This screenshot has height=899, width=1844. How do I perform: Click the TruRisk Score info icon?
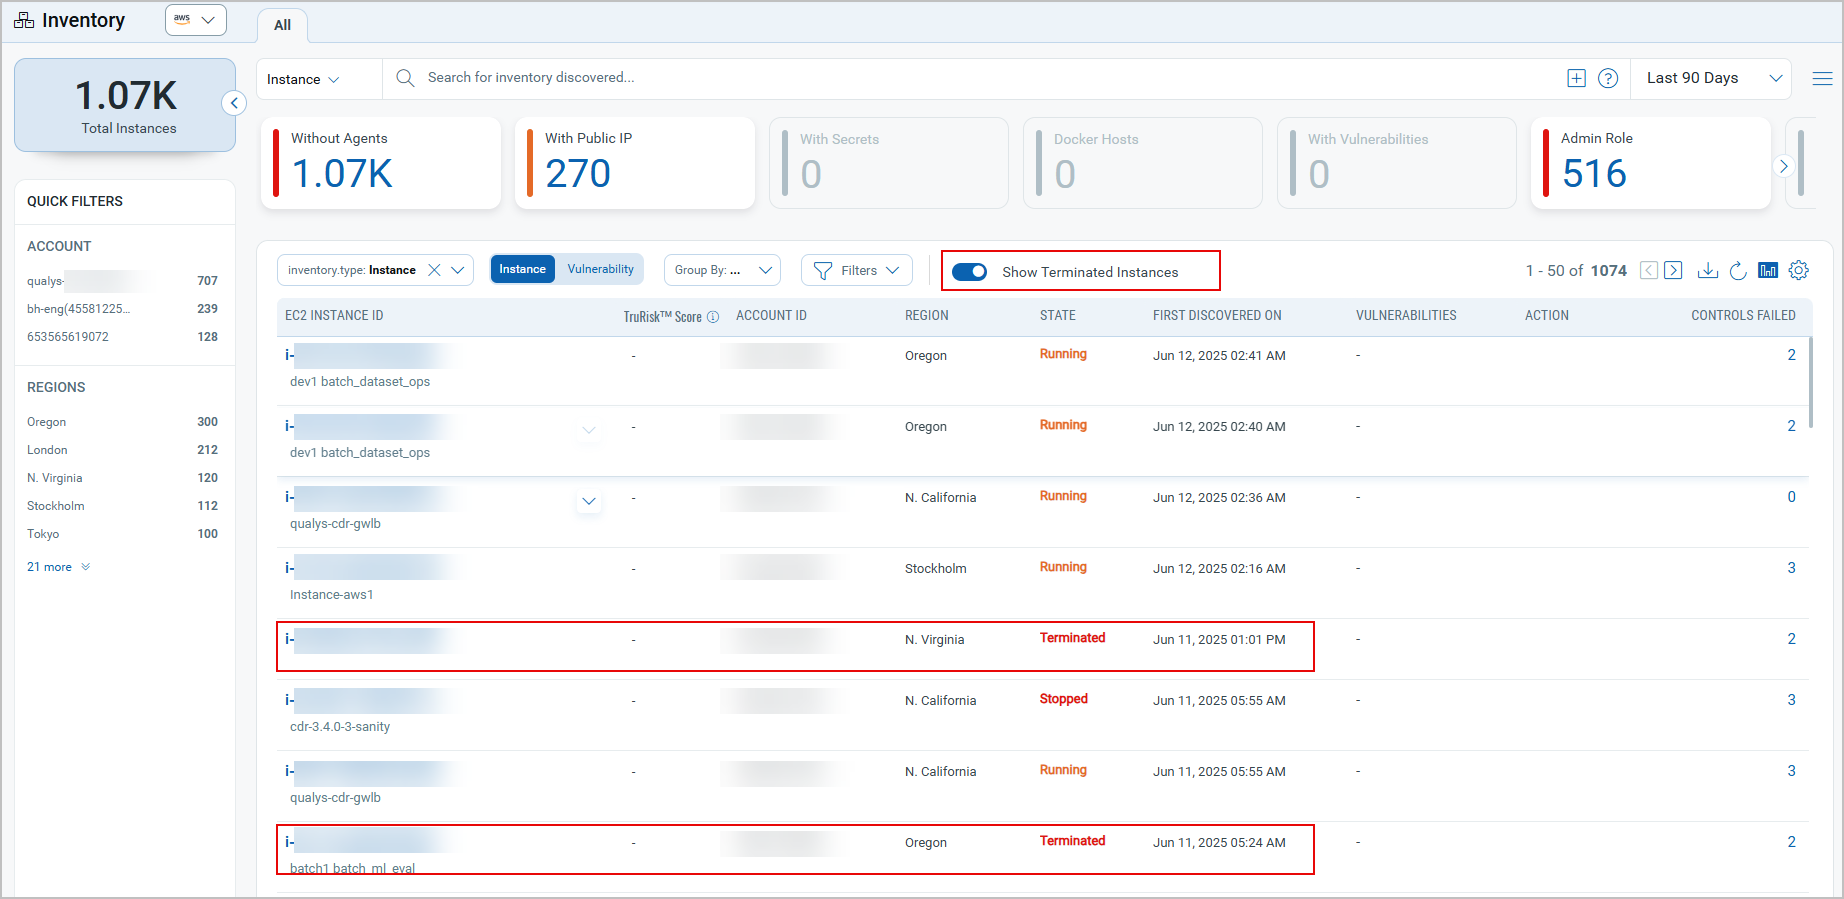point(713,317)
